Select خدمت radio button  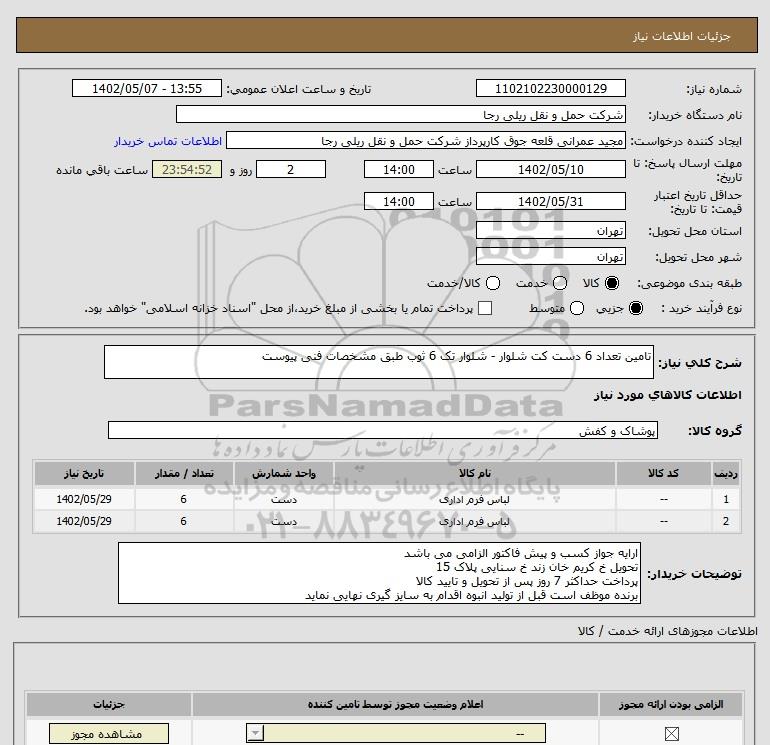coord(560,283)
